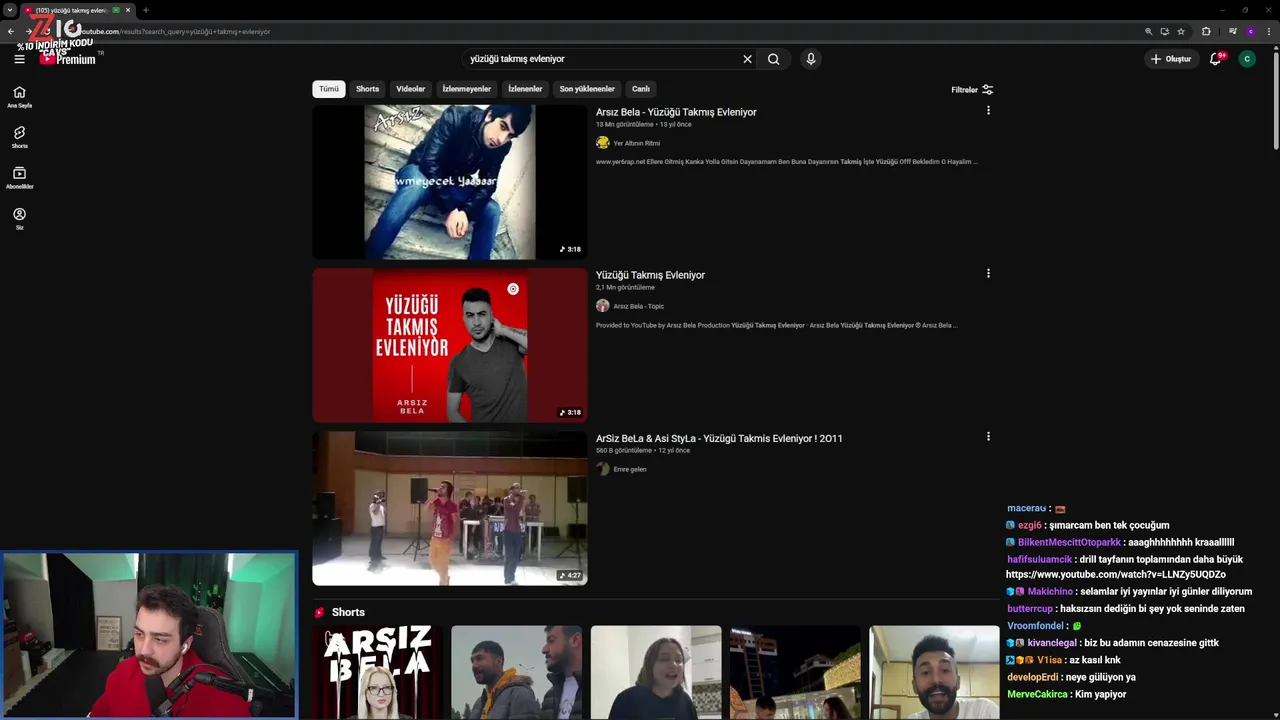Click the install-app icon in the address bar
This screenshot has width=1280, height=720.
[1165, 32]
